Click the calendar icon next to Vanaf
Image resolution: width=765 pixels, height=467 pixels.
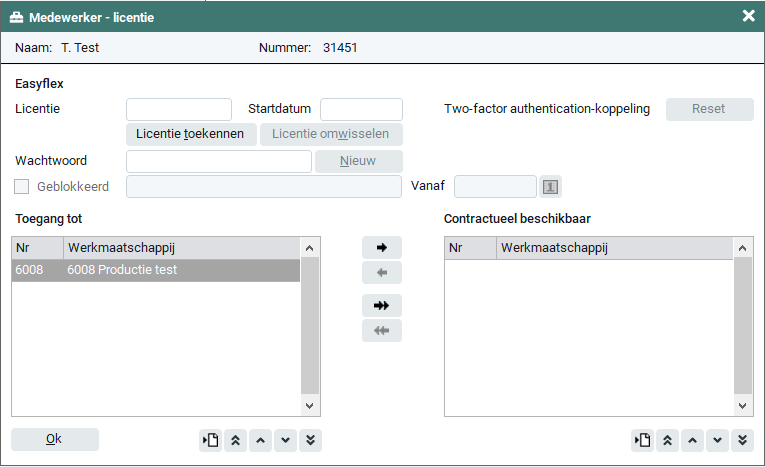point(551,187)
